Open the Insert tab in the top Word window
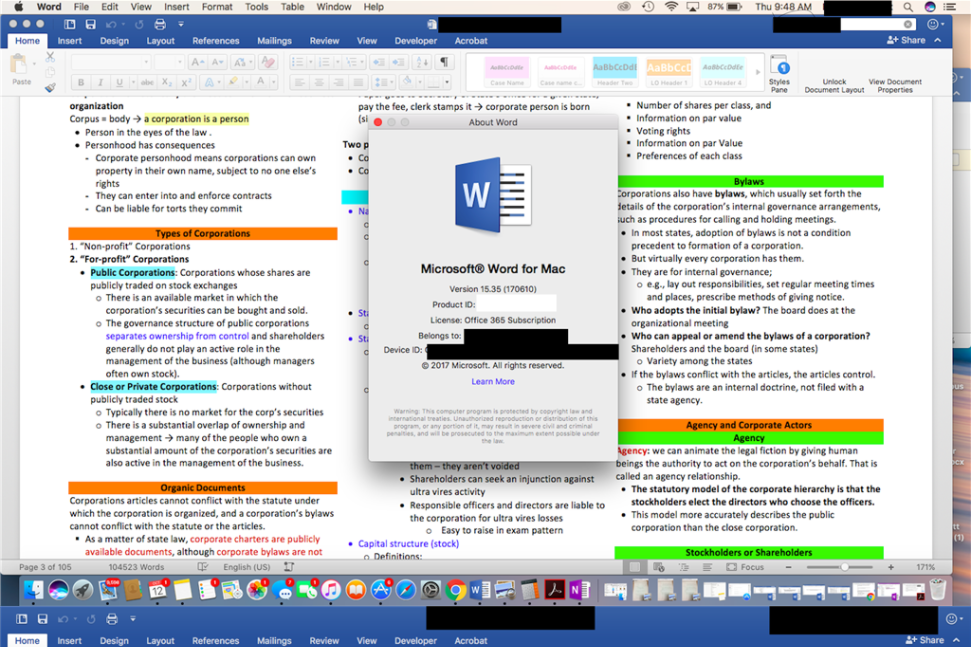The width and height of the screenshot is (971, 647). [69, 41]
